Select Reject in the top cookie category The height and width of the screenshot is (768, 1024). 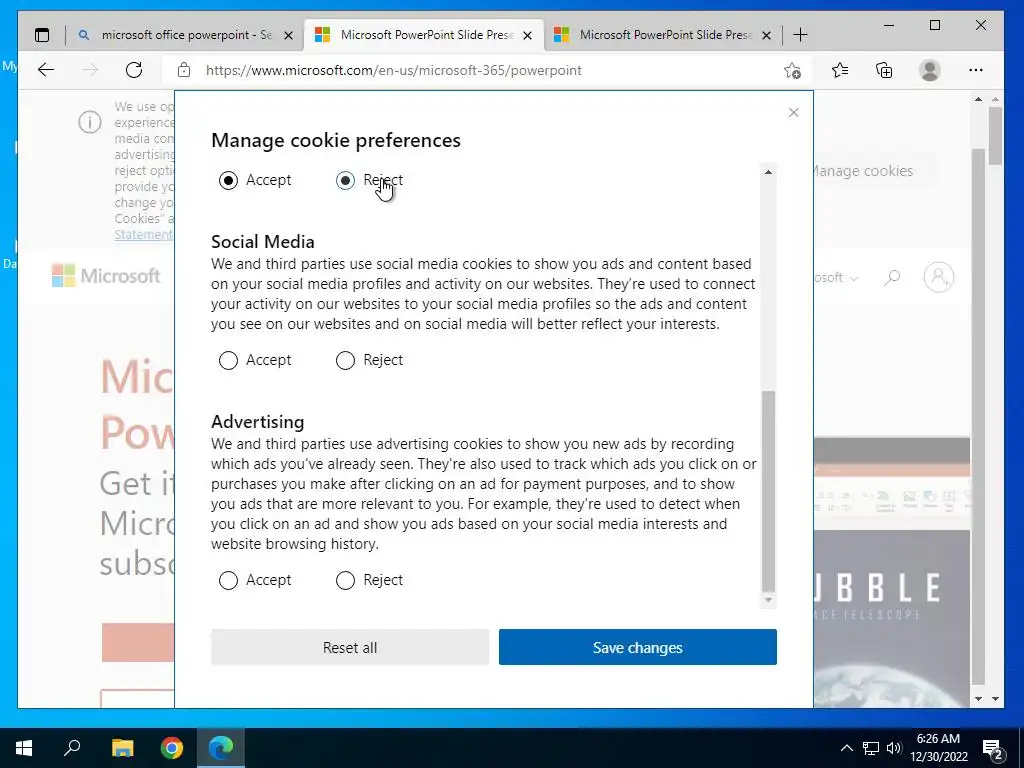pyautogui.click(x=345, y=180)
